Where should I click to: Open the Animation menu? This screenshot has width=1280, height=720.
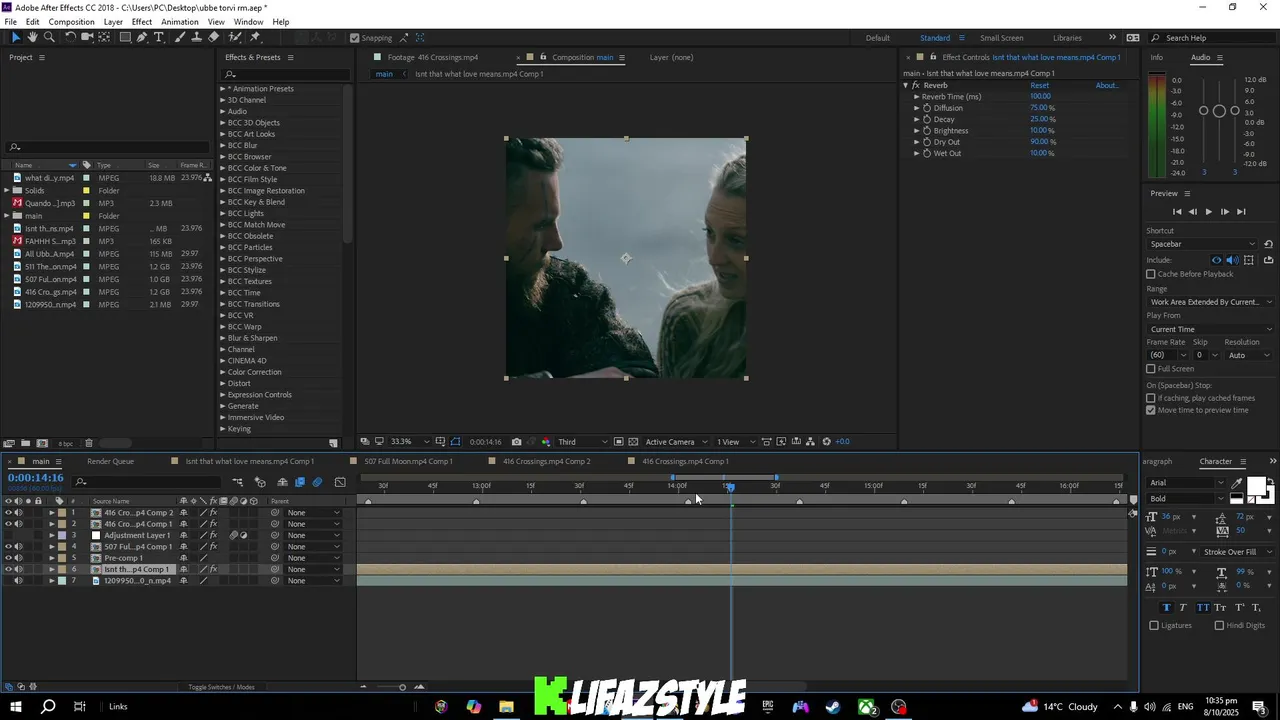coord(180,22)
